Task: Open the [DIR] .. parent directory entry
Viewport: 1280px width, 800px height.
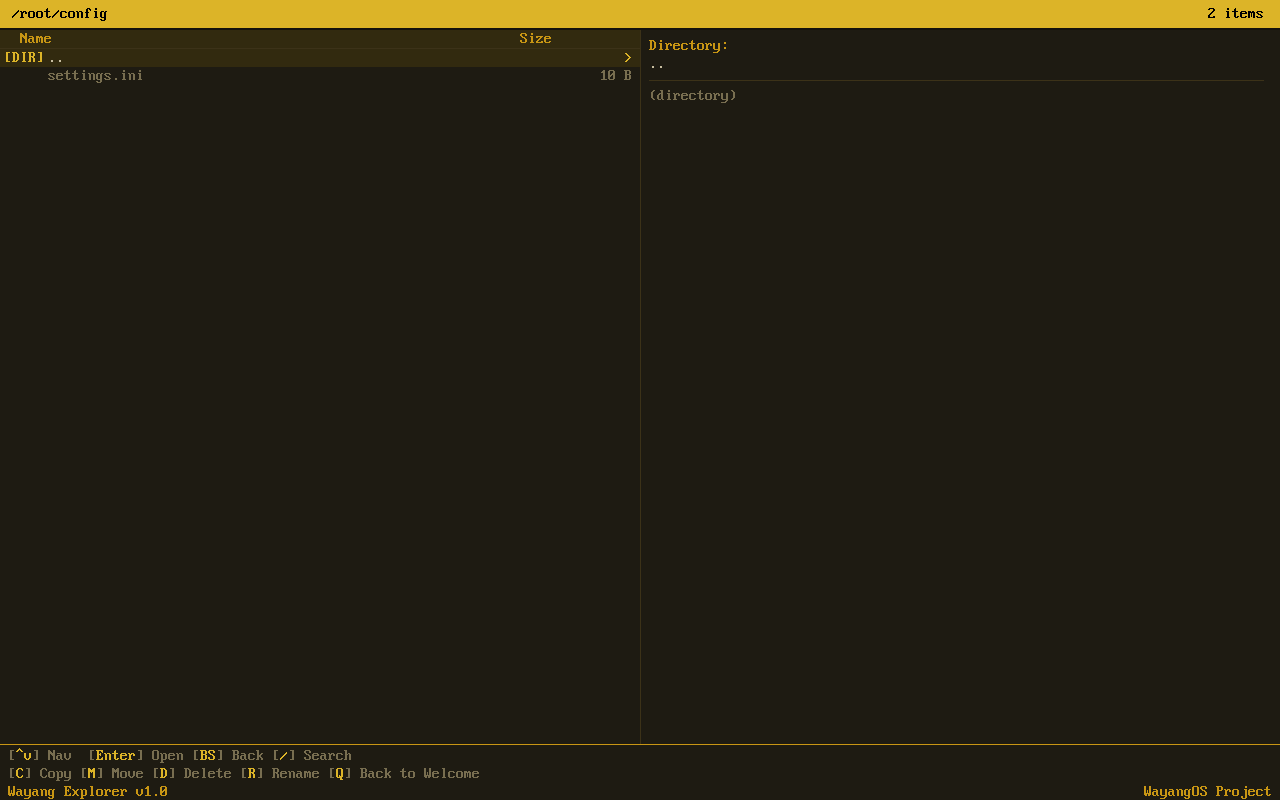Action: (33, 57)
